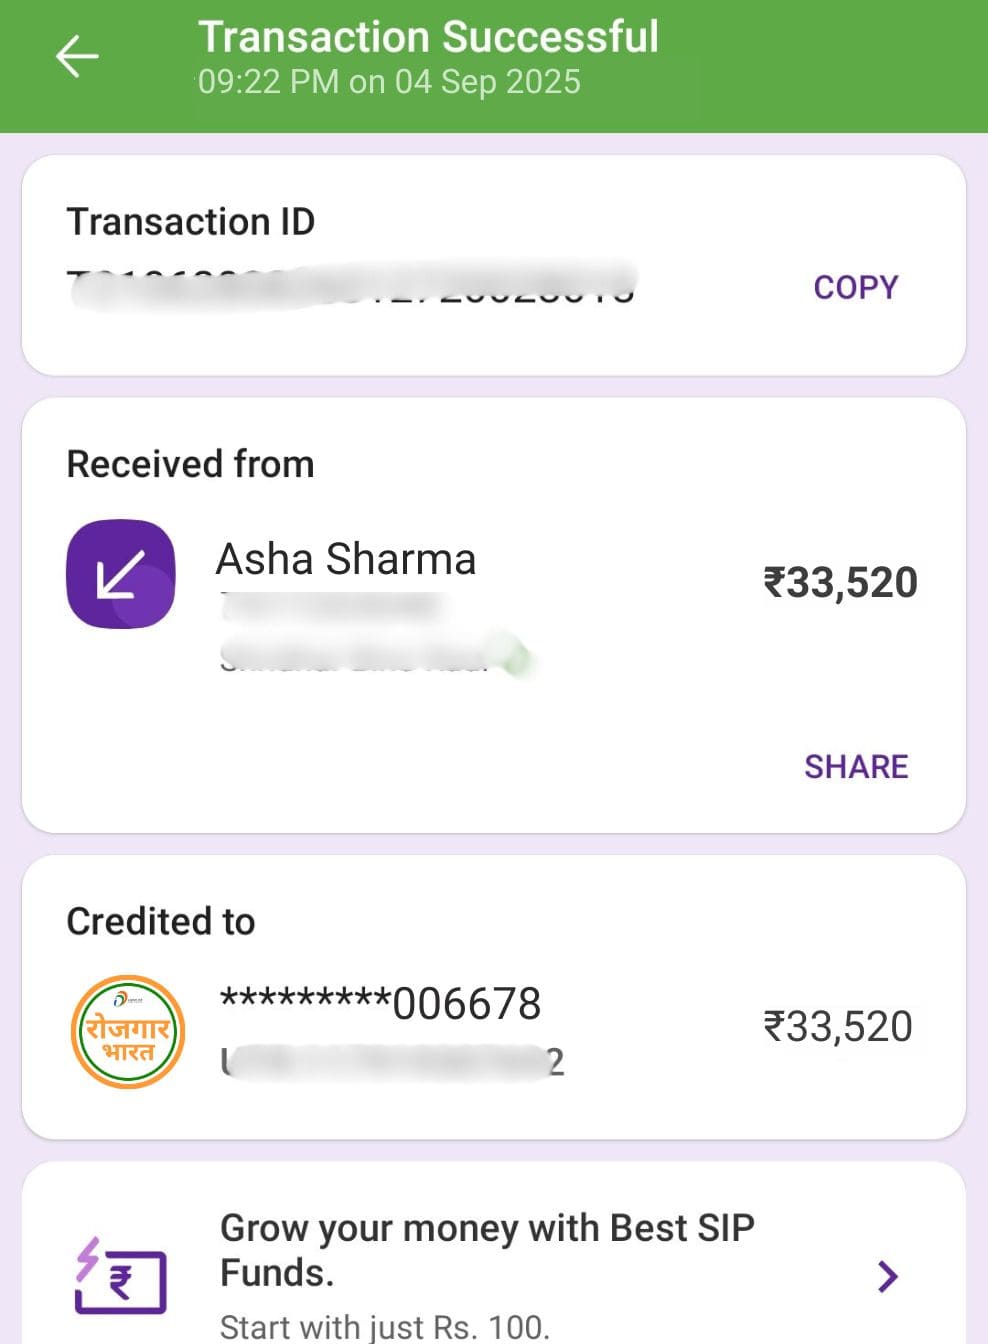
Task: Share the received payment details
Action: tap(856, 767)
